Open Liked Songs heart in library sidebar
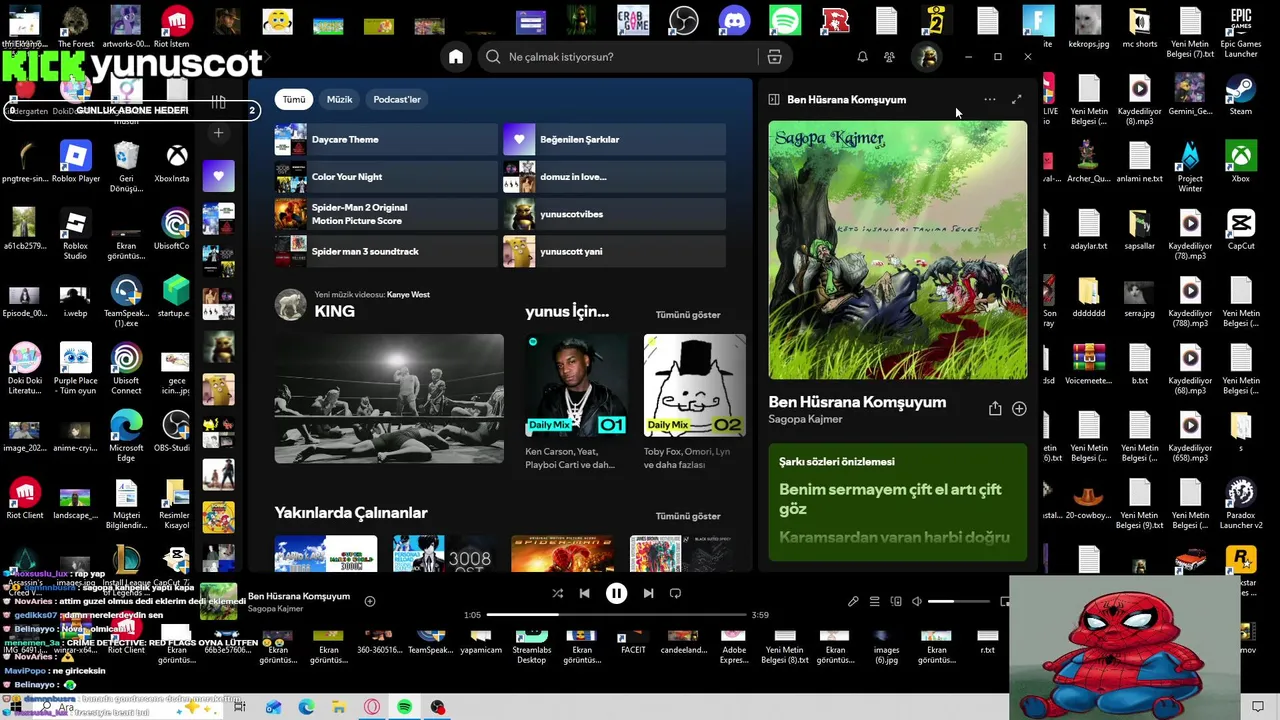The width and height of the screenshot is (1280, 720). 218,176
